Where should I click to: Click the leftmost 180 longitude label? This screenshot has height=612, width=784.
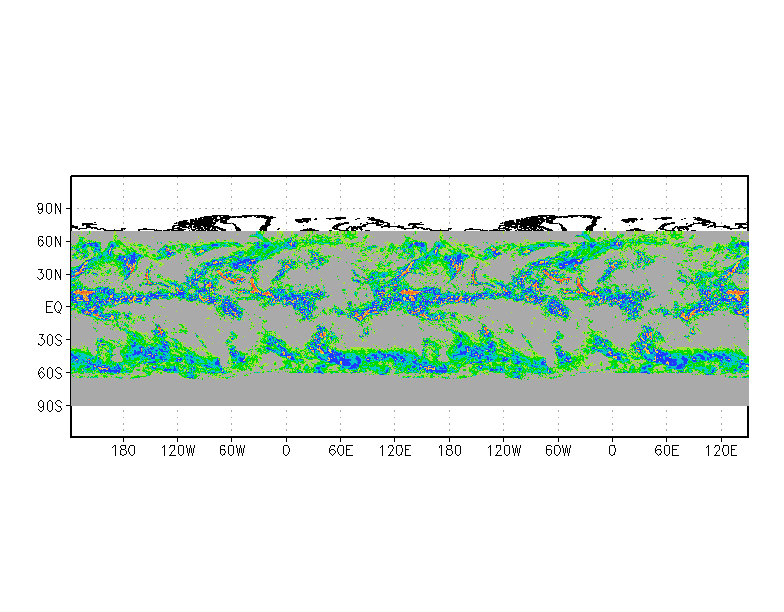[123, 451]
